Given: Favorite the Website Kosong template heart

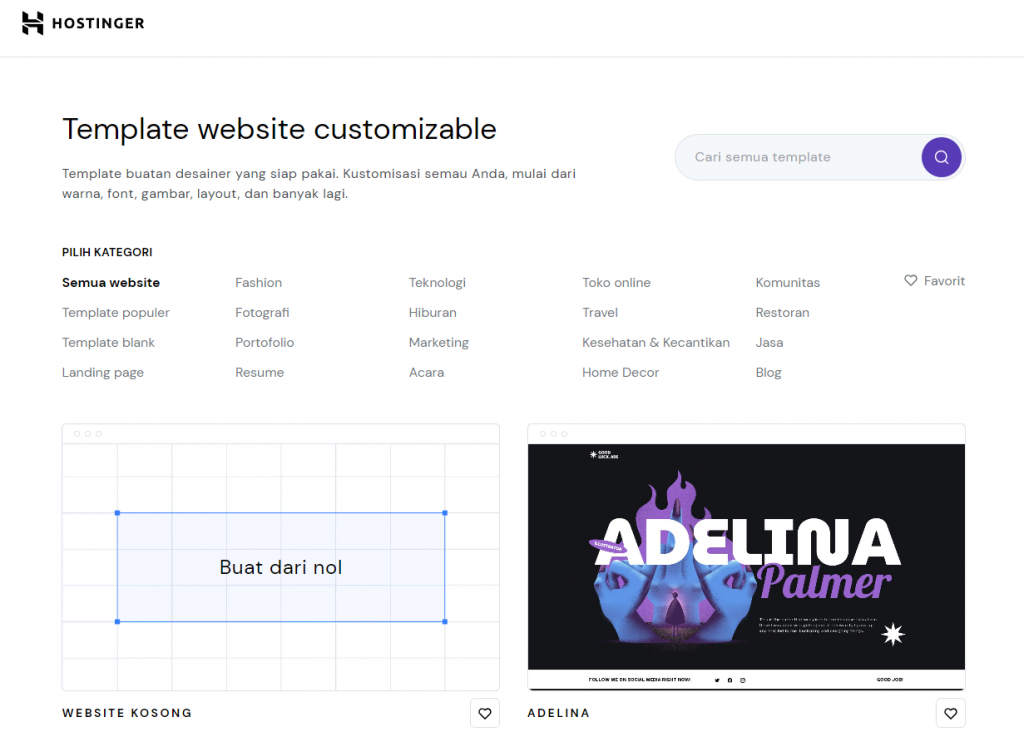Looking at the screenshot, I should [485, 713].
